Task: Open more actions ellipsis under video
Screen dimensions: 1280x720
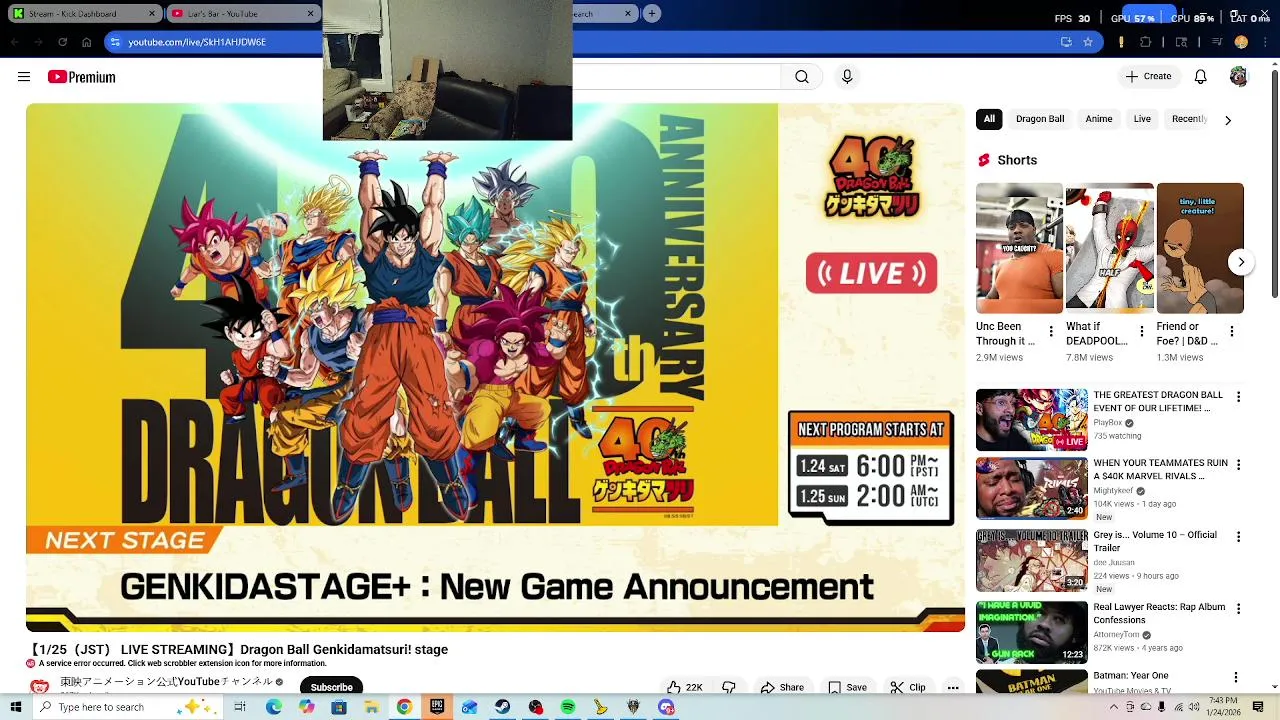Action: 953,687
